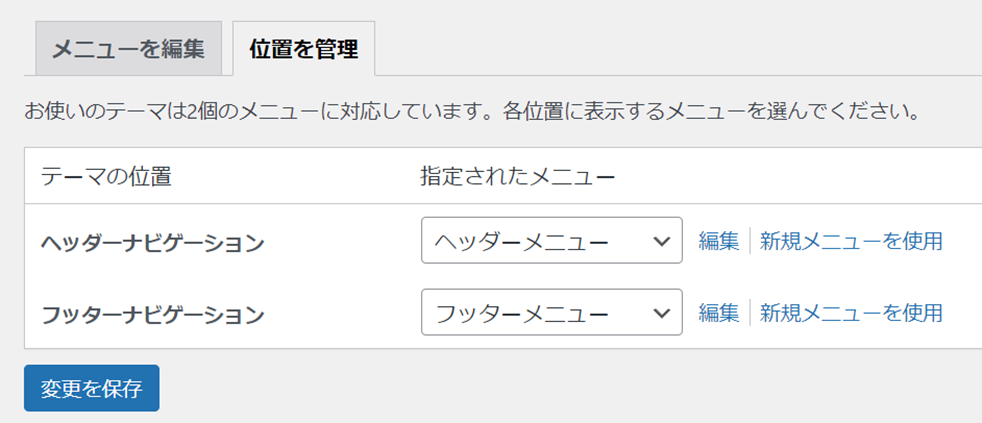Click the chevron arrow on フッターメニュー select
This screenshot has width=982, height=423.
(661, 313)
